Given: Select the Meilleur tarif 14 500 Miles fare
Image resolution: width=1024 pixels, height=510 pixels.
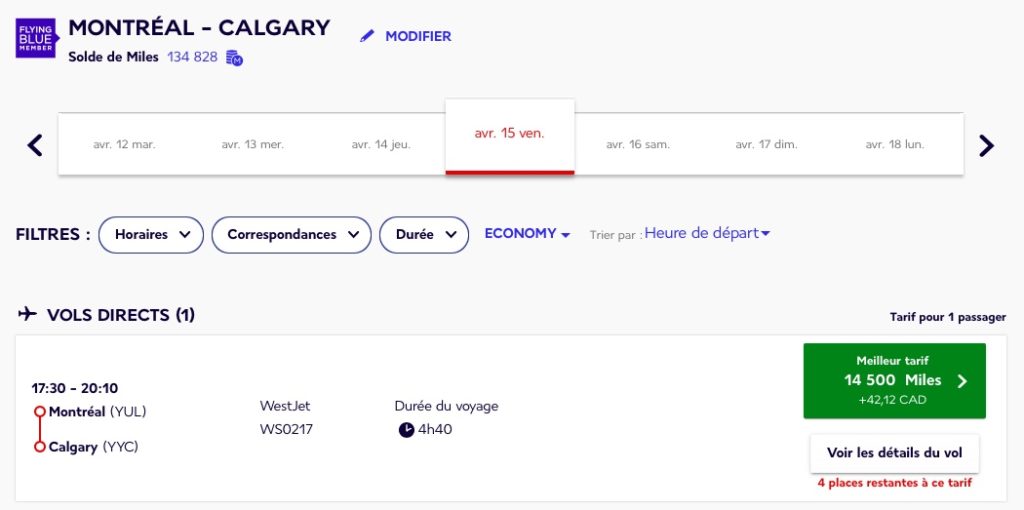Looking at the screenshot, I should [894, 381].
